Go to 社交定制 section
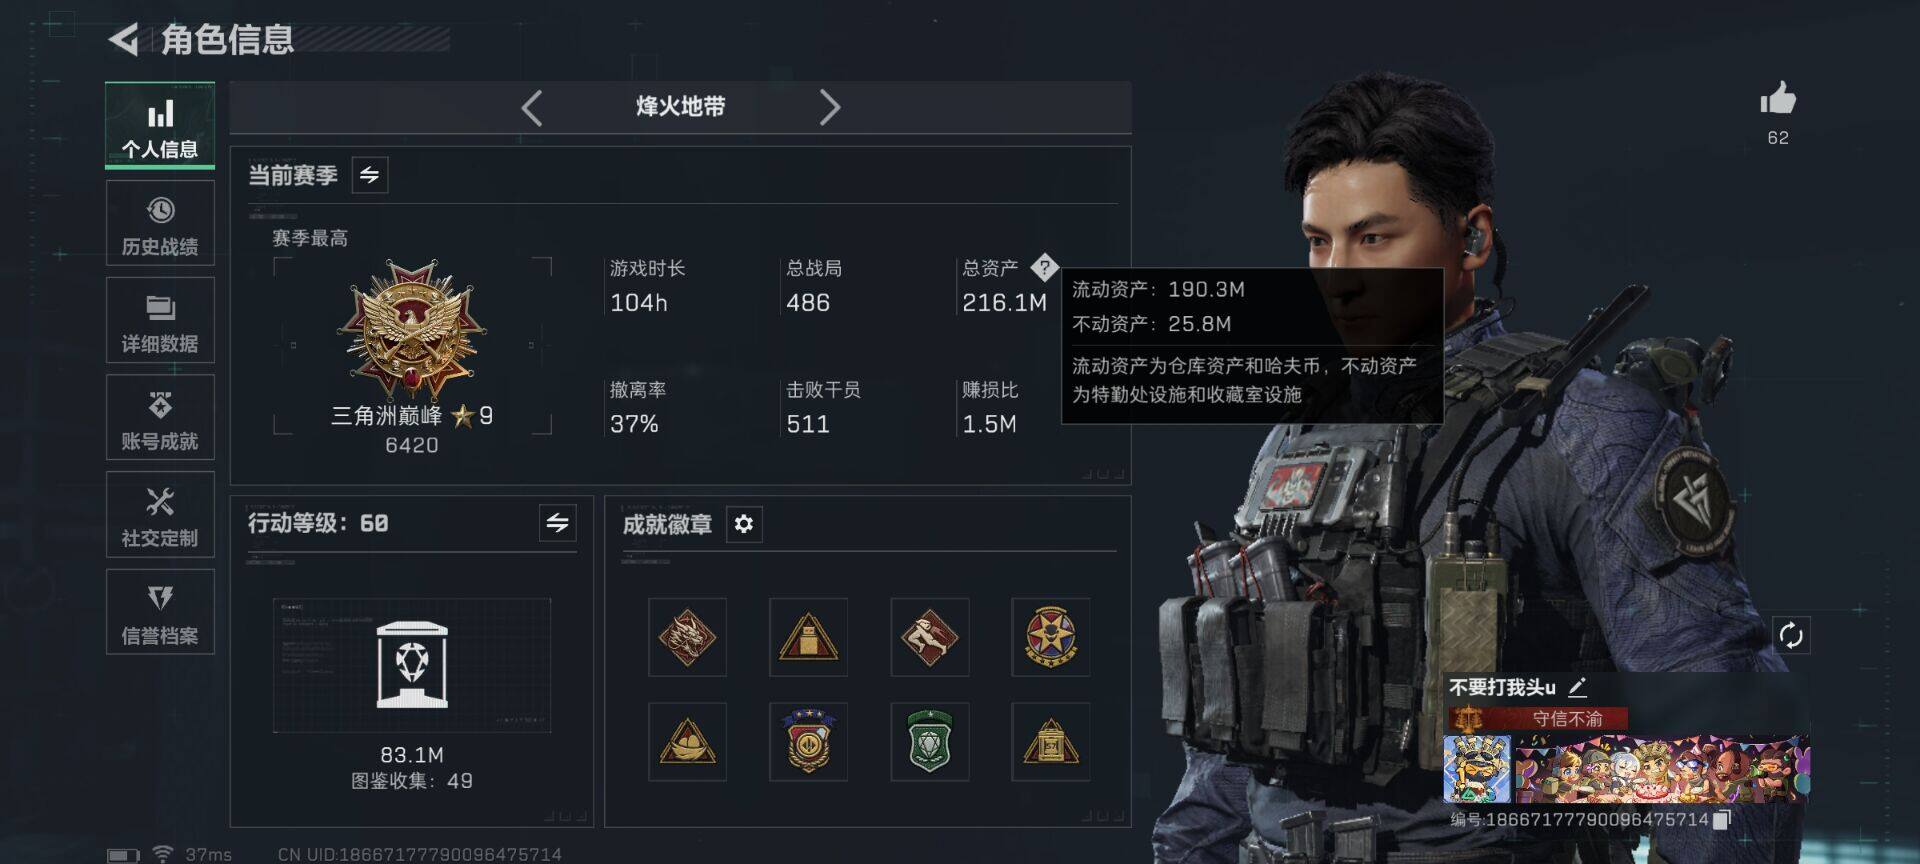The width and height of the screenshot is (1920, 864). point(160,515)
